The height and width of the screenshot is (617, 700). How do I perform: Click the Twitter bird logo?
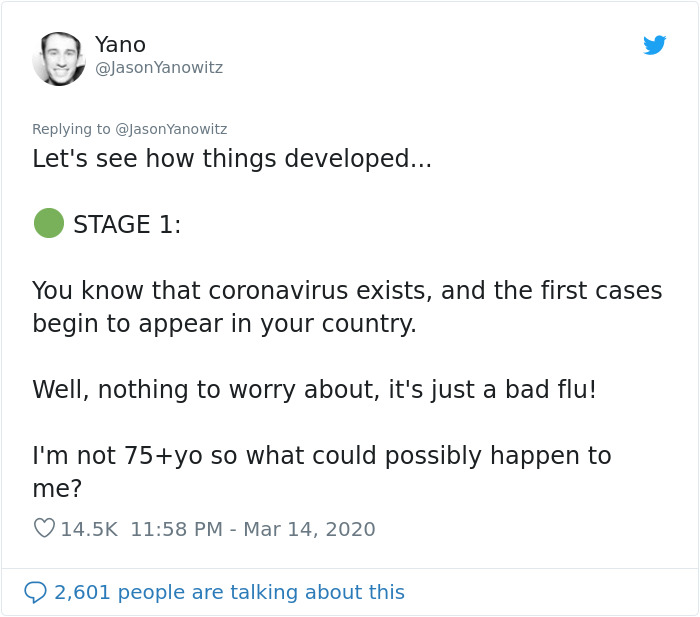[x=654, y=45]
